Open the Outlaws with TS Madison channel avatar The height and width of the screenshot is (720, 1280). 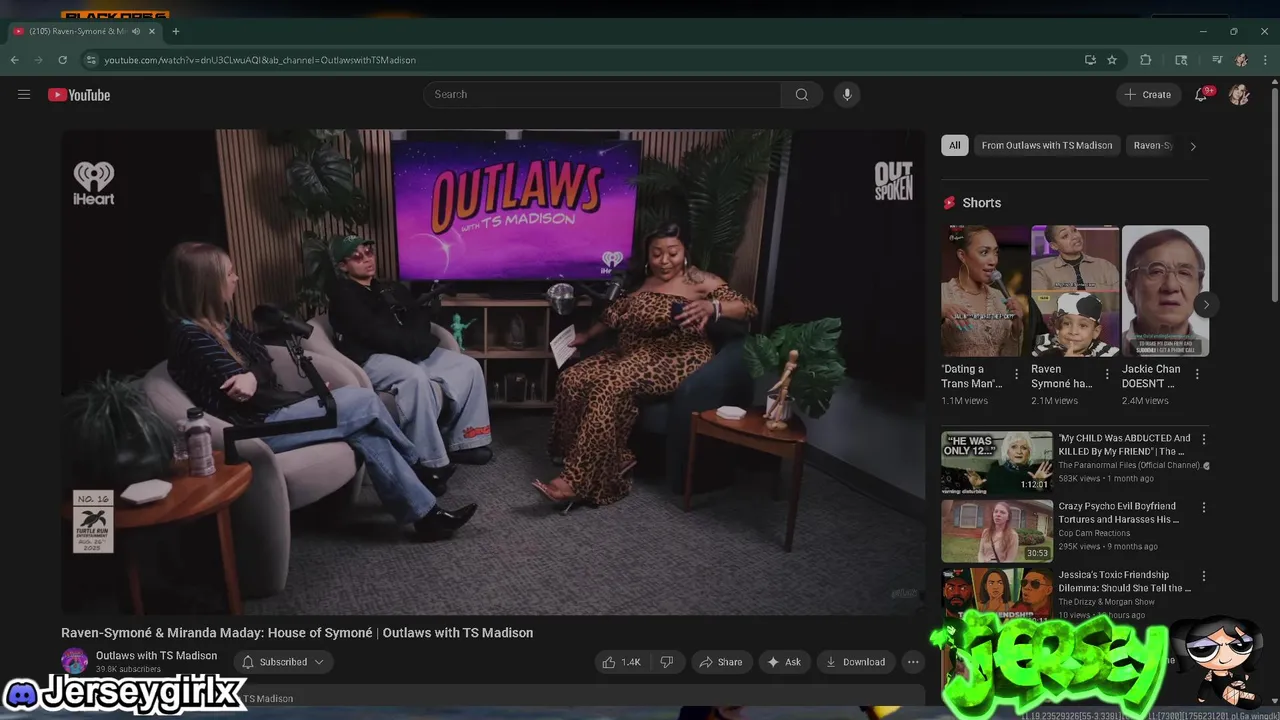tap(74, 661)
